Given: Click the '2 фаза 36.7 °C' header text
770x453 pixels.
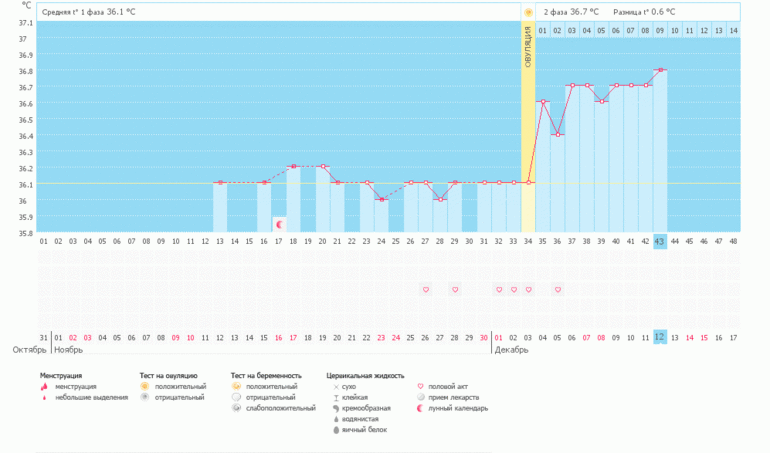Looking at the screenshot, I should click(x=571, y=12).
